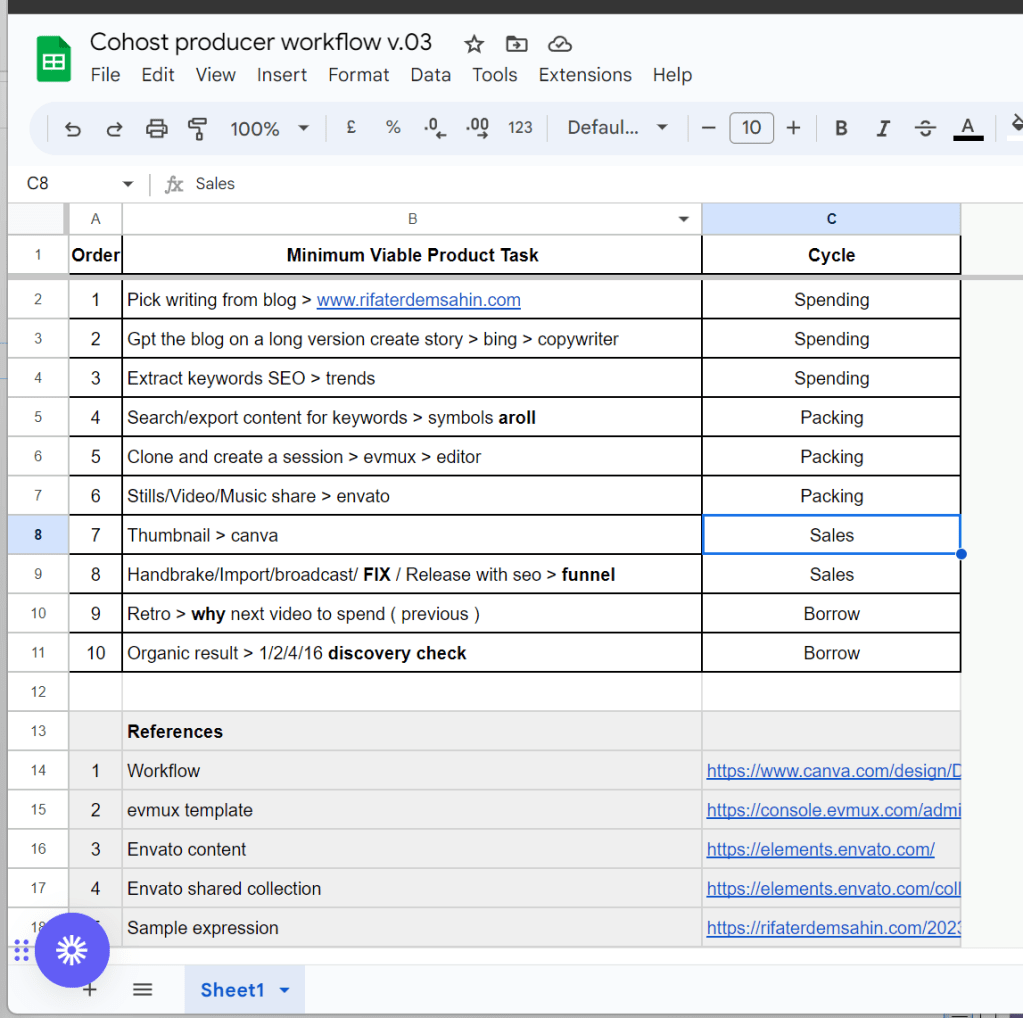
Task: Check the cloud document status icon
Action: [560, 44]
